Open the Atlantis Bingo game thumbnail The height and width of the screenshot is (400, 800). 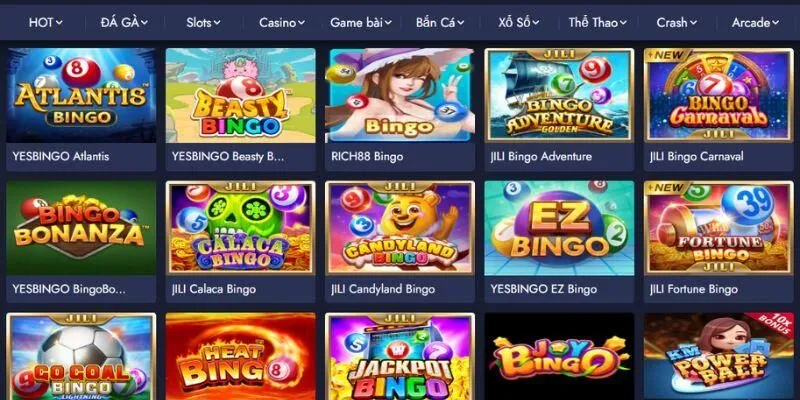click(81, 95)
